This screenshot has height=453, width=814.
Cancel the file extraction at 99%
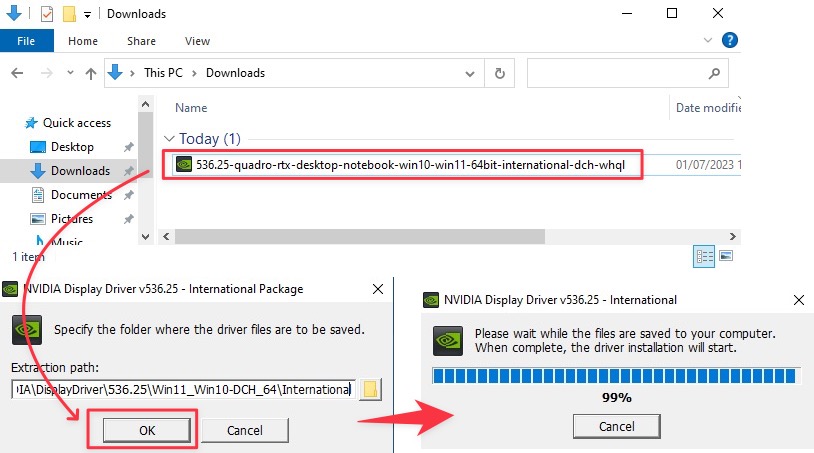[617, 427]
